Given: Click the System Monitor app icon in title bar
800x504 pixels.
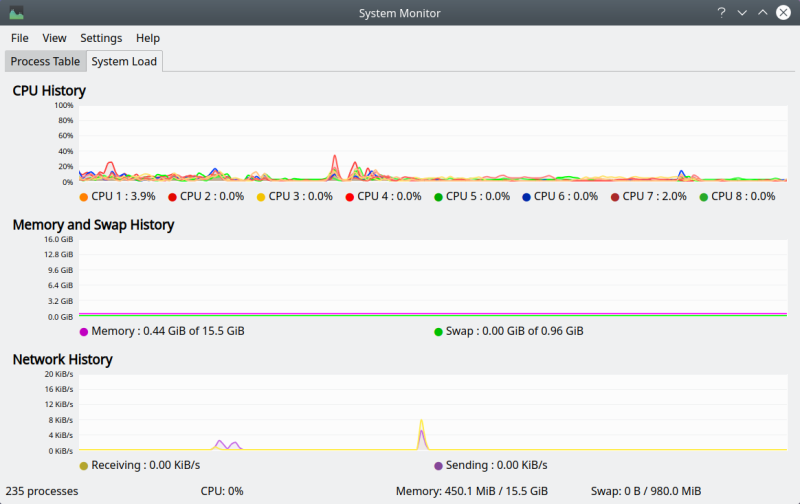Looking at the screenshot, I should [16, 13].
